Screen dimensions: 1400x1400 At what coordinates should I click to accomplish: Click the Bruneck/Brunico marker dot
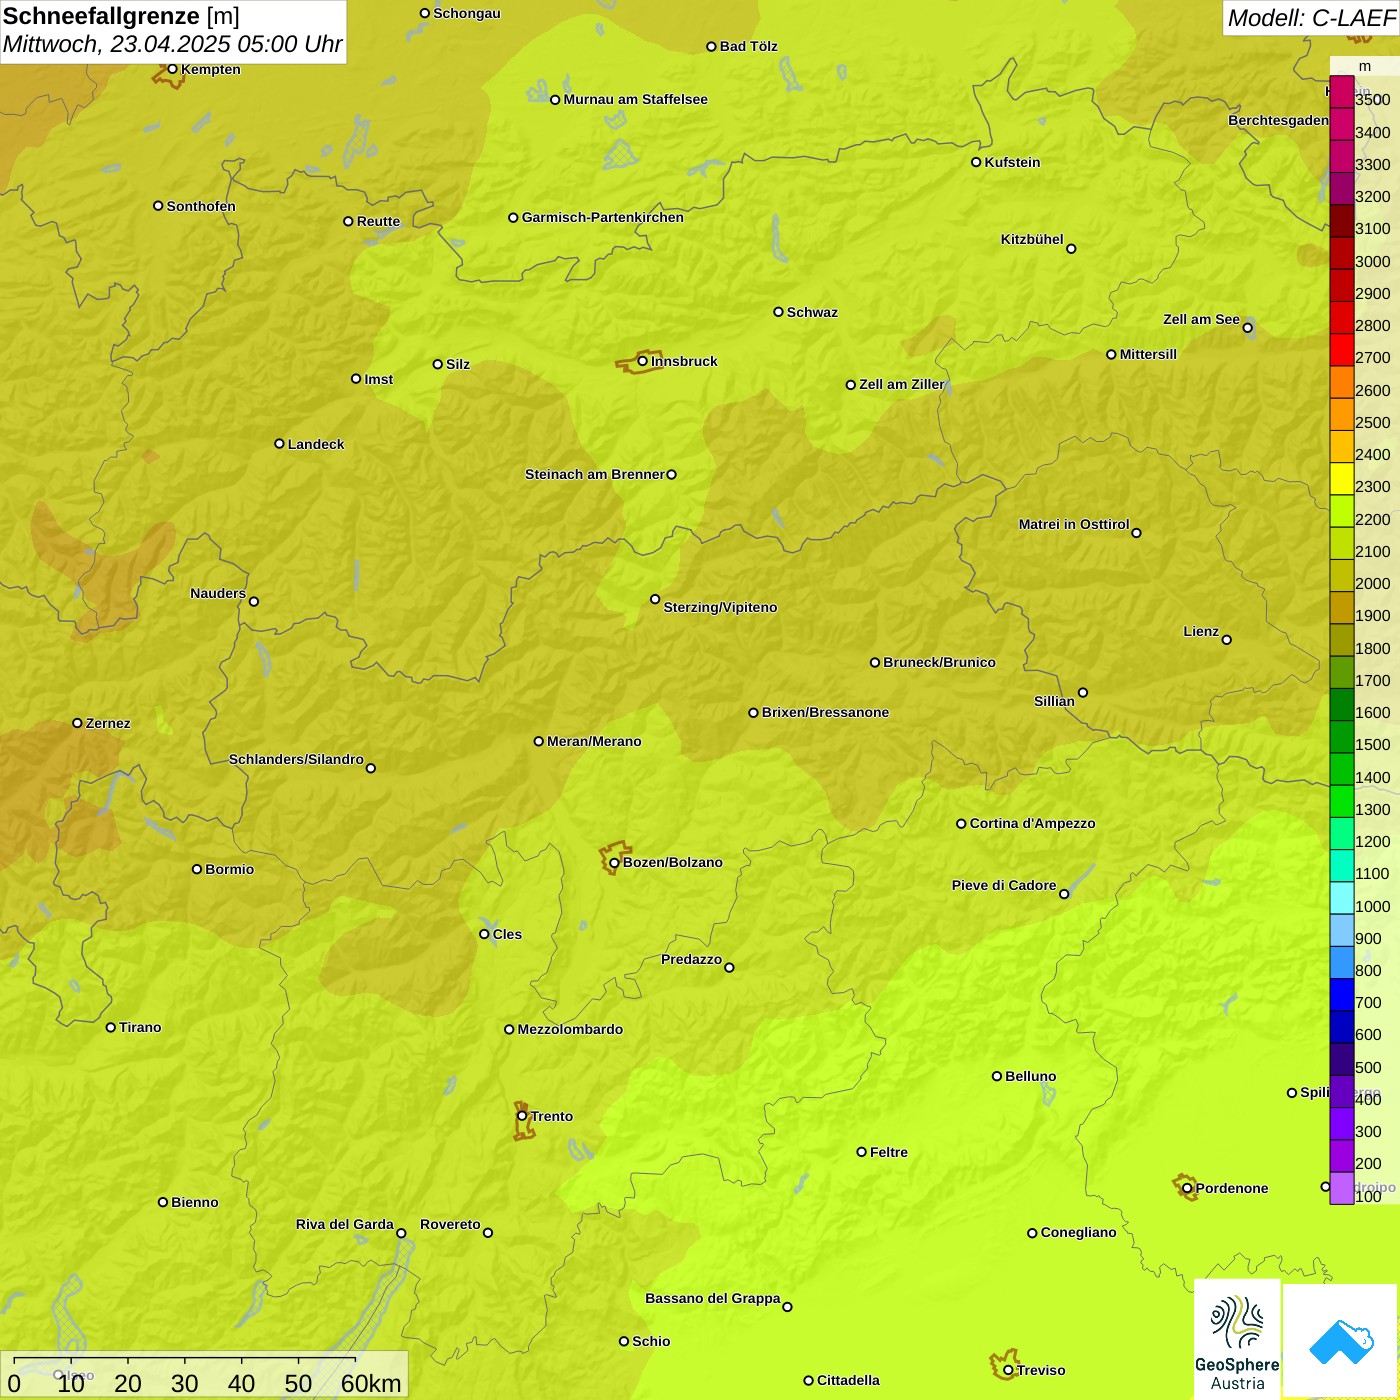point(875,662)
